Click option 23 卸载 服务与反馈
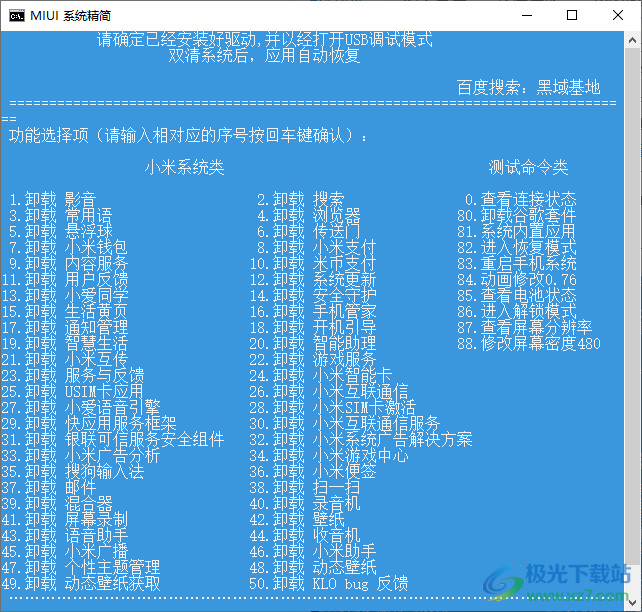 click(73, 375)
